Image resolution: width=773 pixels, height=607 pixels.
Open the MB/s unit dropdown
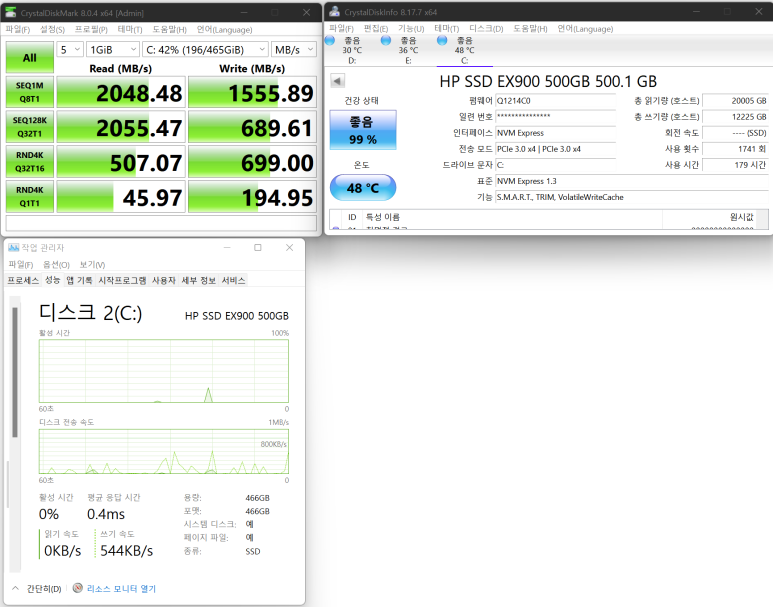(x=294, y=49)
